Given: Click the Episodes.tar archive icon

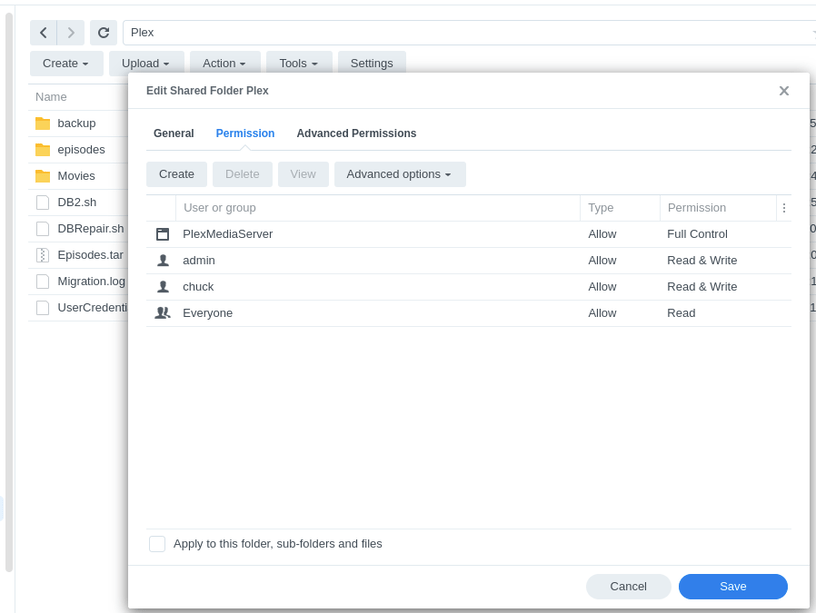Looking at the screenshot, I should pos(43,255).
